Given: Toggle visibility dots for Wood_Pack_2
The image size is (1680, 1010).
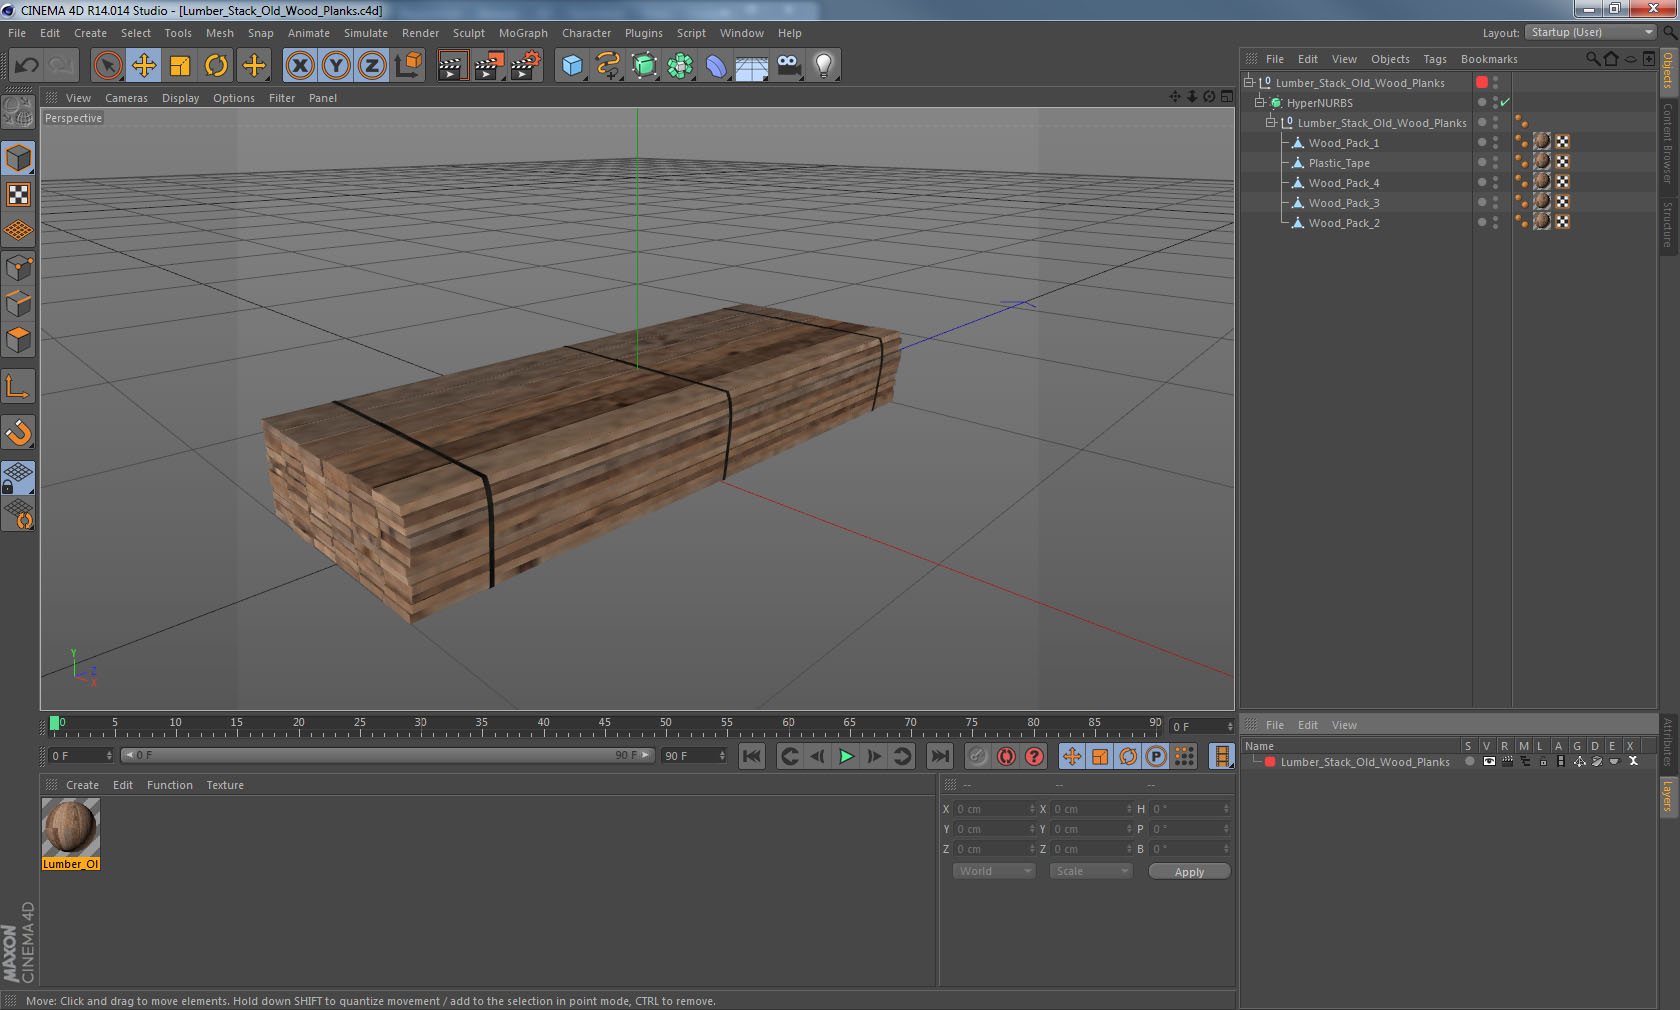Looking at the screenshot, I should click(1495, 223).
